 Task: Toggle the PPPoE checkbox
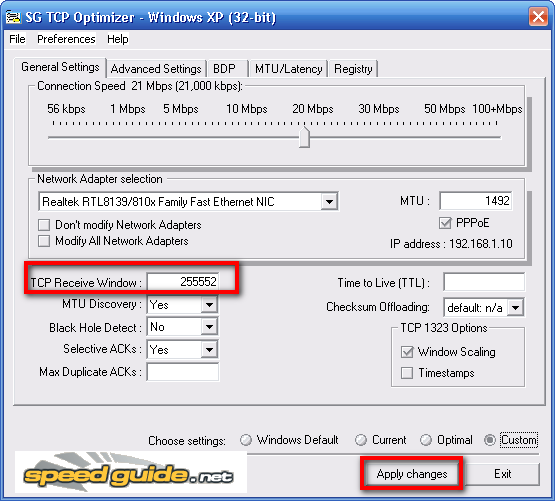click(445, 223)
